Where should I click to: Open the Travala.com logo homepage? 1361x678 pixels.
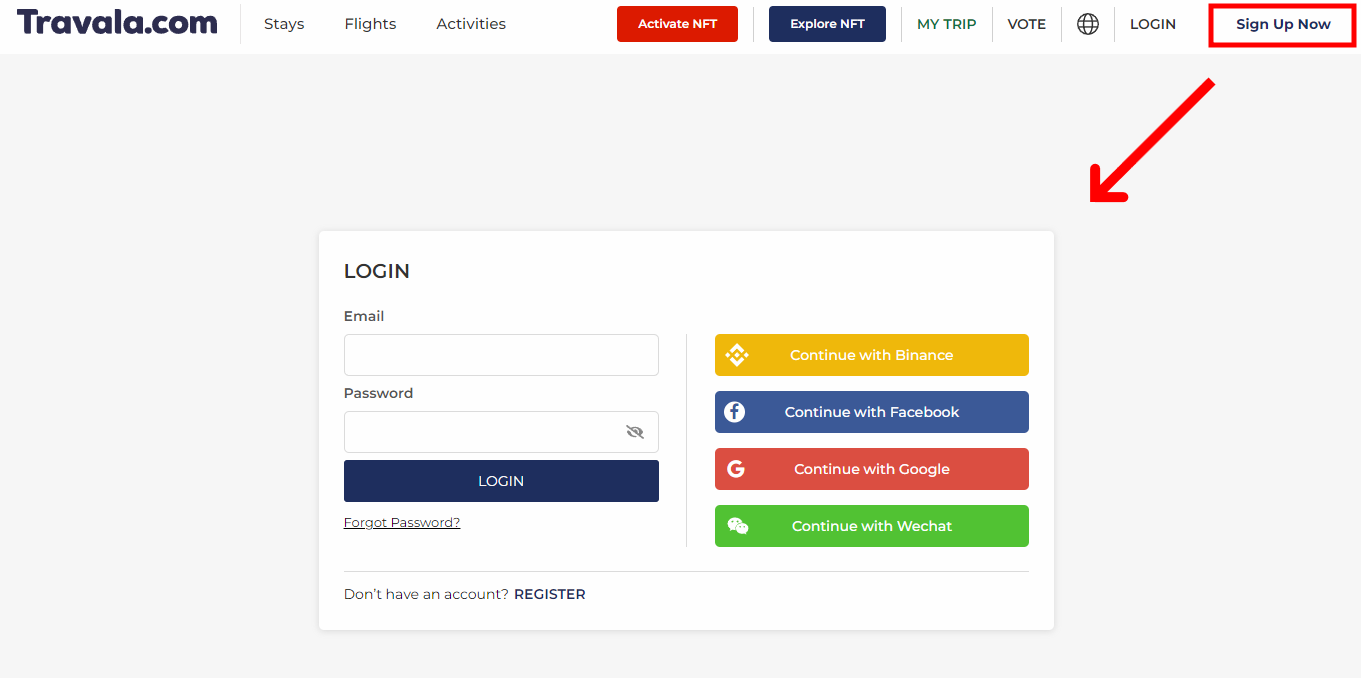click(x=117, y=22)
